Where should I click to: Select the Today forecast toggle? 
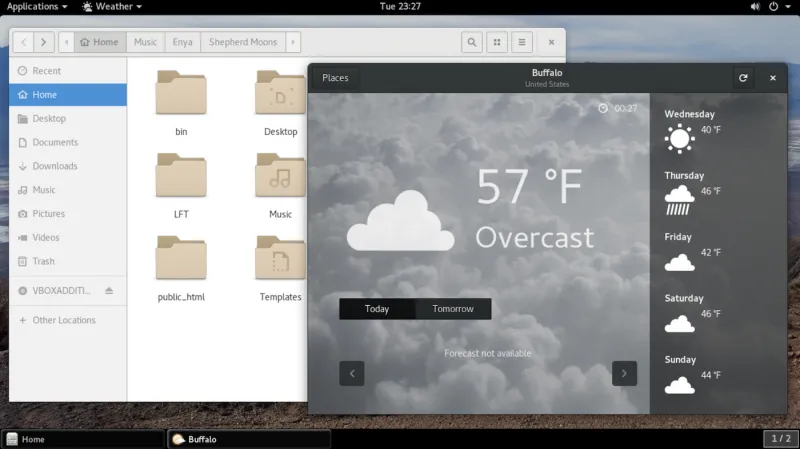(x=377, y=309)
